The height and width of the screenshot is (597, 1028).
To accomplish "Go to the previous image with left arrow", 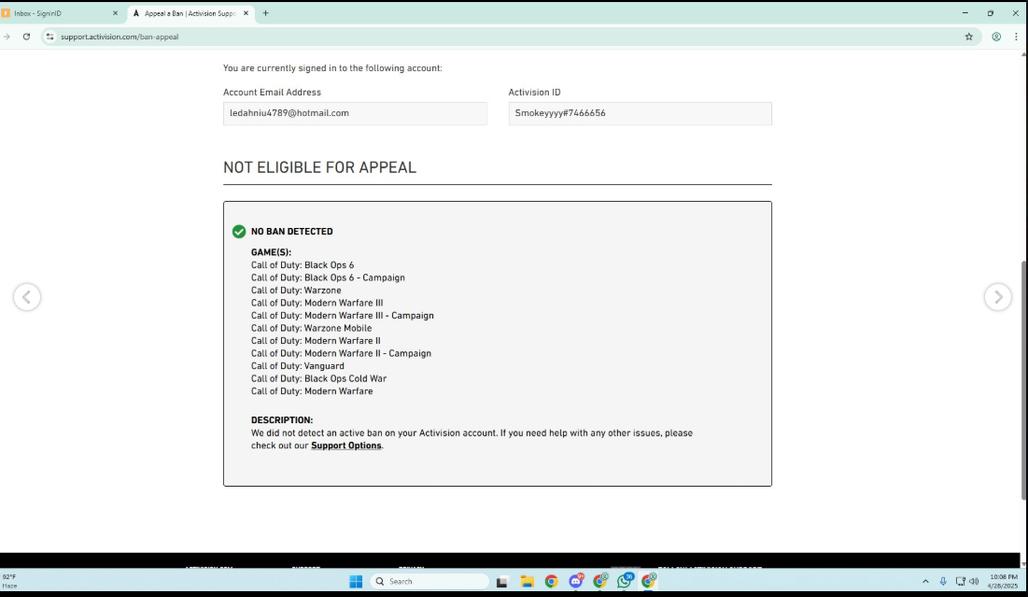I will [x=27, y=297].
